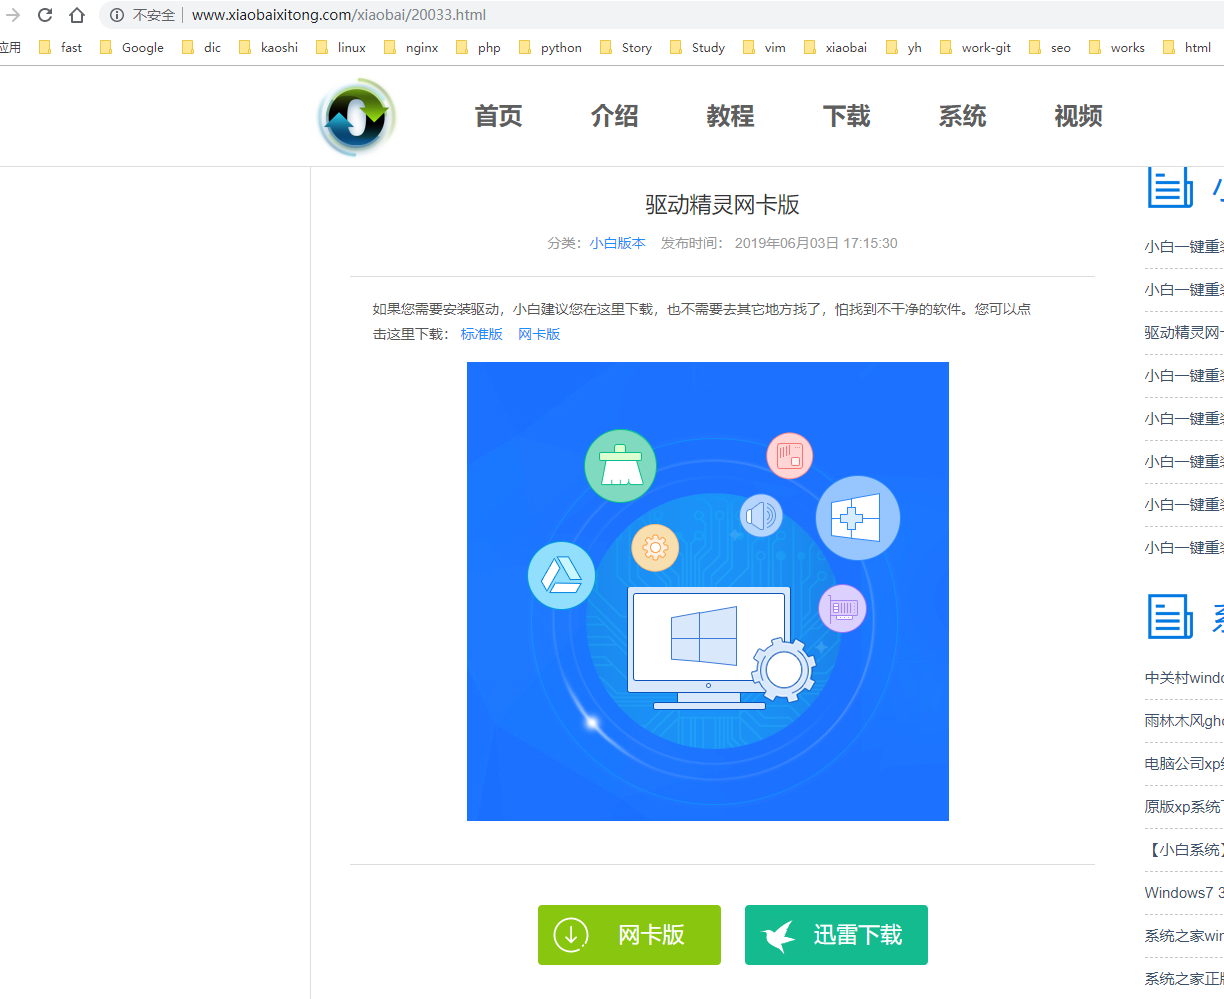Screen dimensions: 1224x999
Task: Click the download arrow icon on 网卡版 button
Action: tap(571, 935)
